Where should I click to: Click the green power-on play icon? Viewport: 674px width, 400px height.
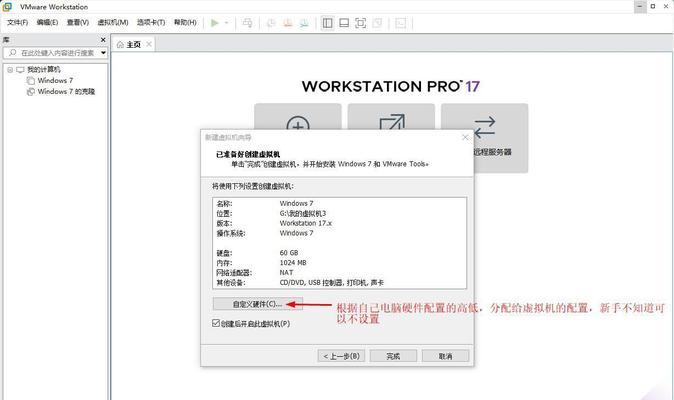(214, 23)
